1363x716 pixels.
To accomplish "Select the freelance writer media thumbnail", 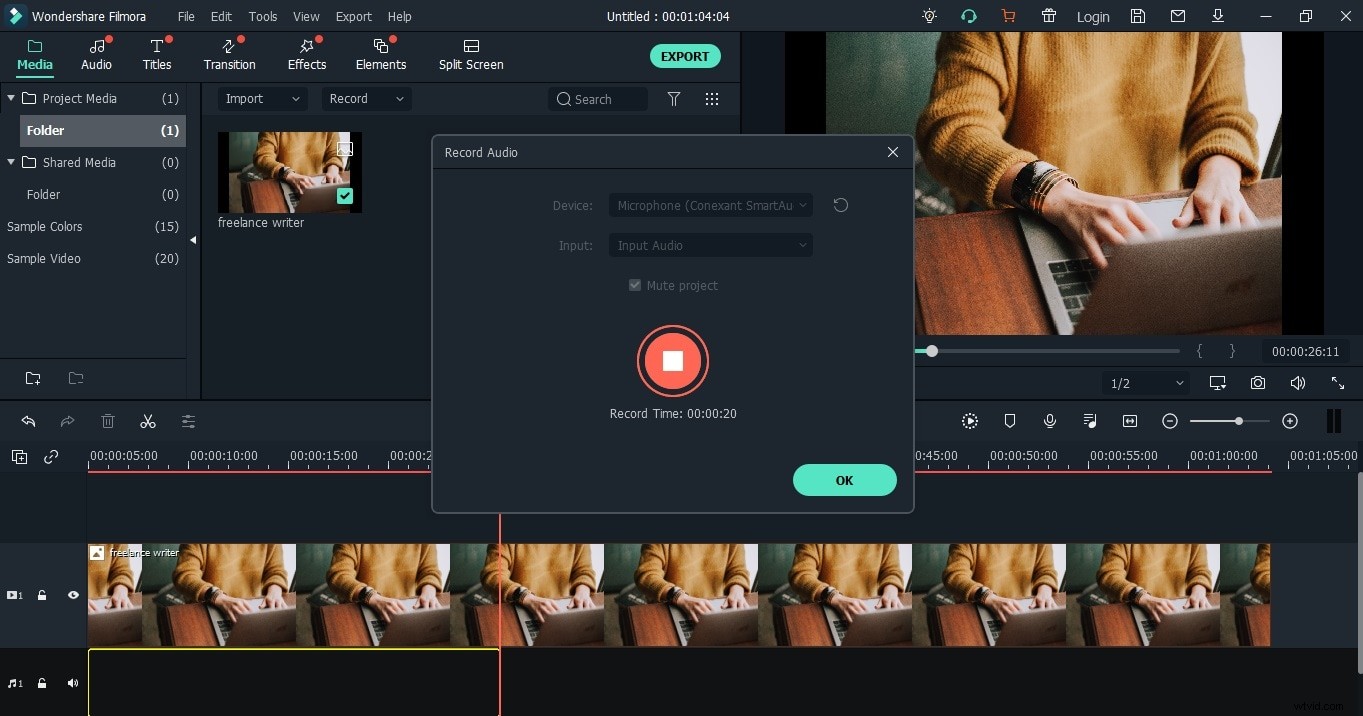I will [x=289, y=172].
